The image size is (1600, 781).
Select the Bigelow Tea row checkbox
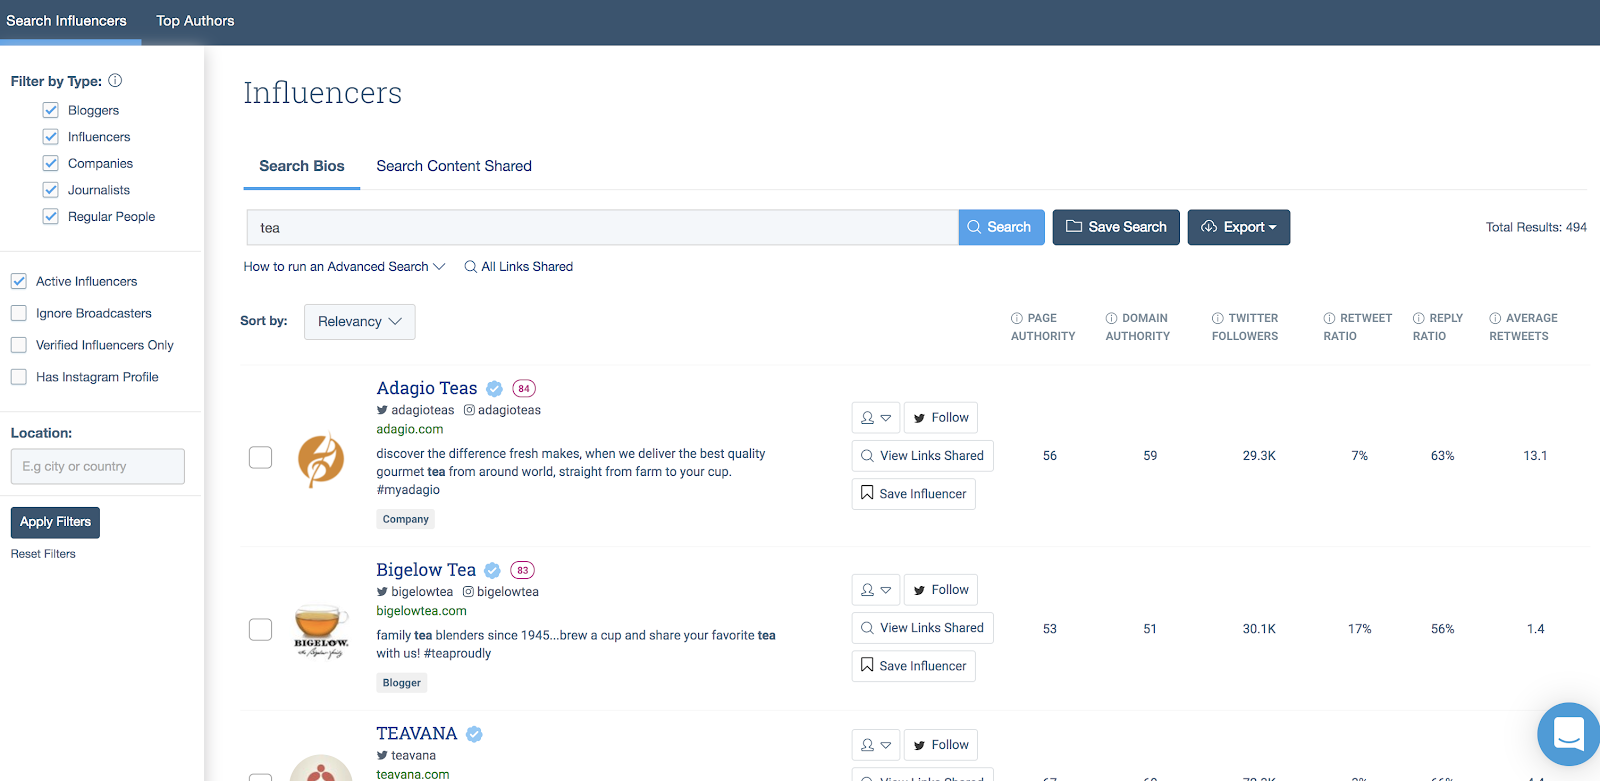(x=260, y=629)
